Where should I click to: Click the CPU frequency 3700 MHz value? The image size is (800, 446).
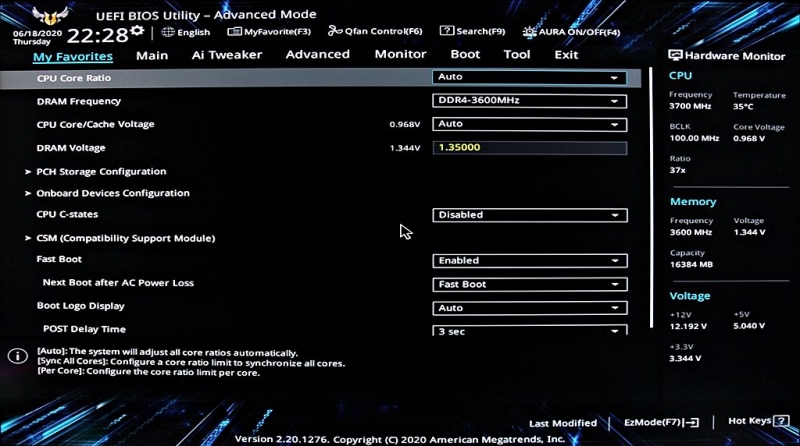tap(690, 106)
